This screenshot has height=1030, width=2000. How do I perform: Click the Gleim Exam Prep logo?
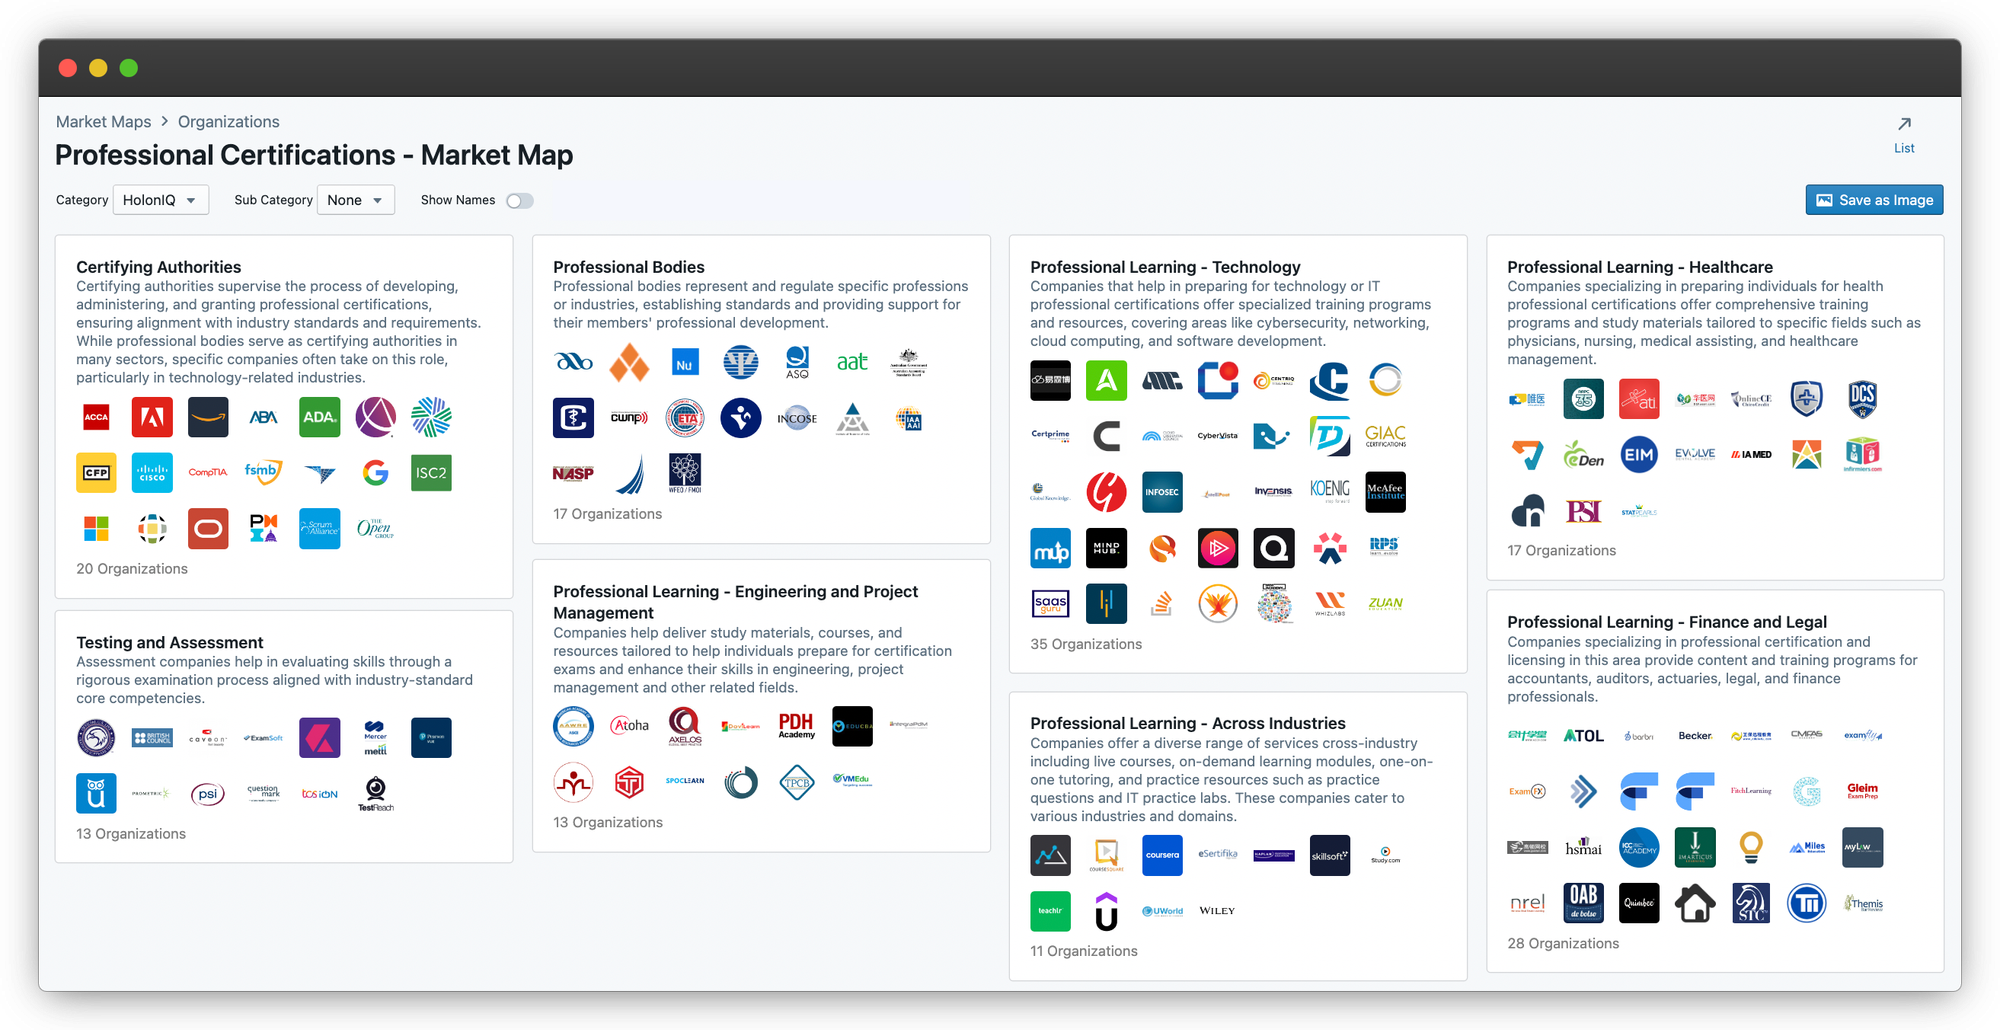point(1863,791)
